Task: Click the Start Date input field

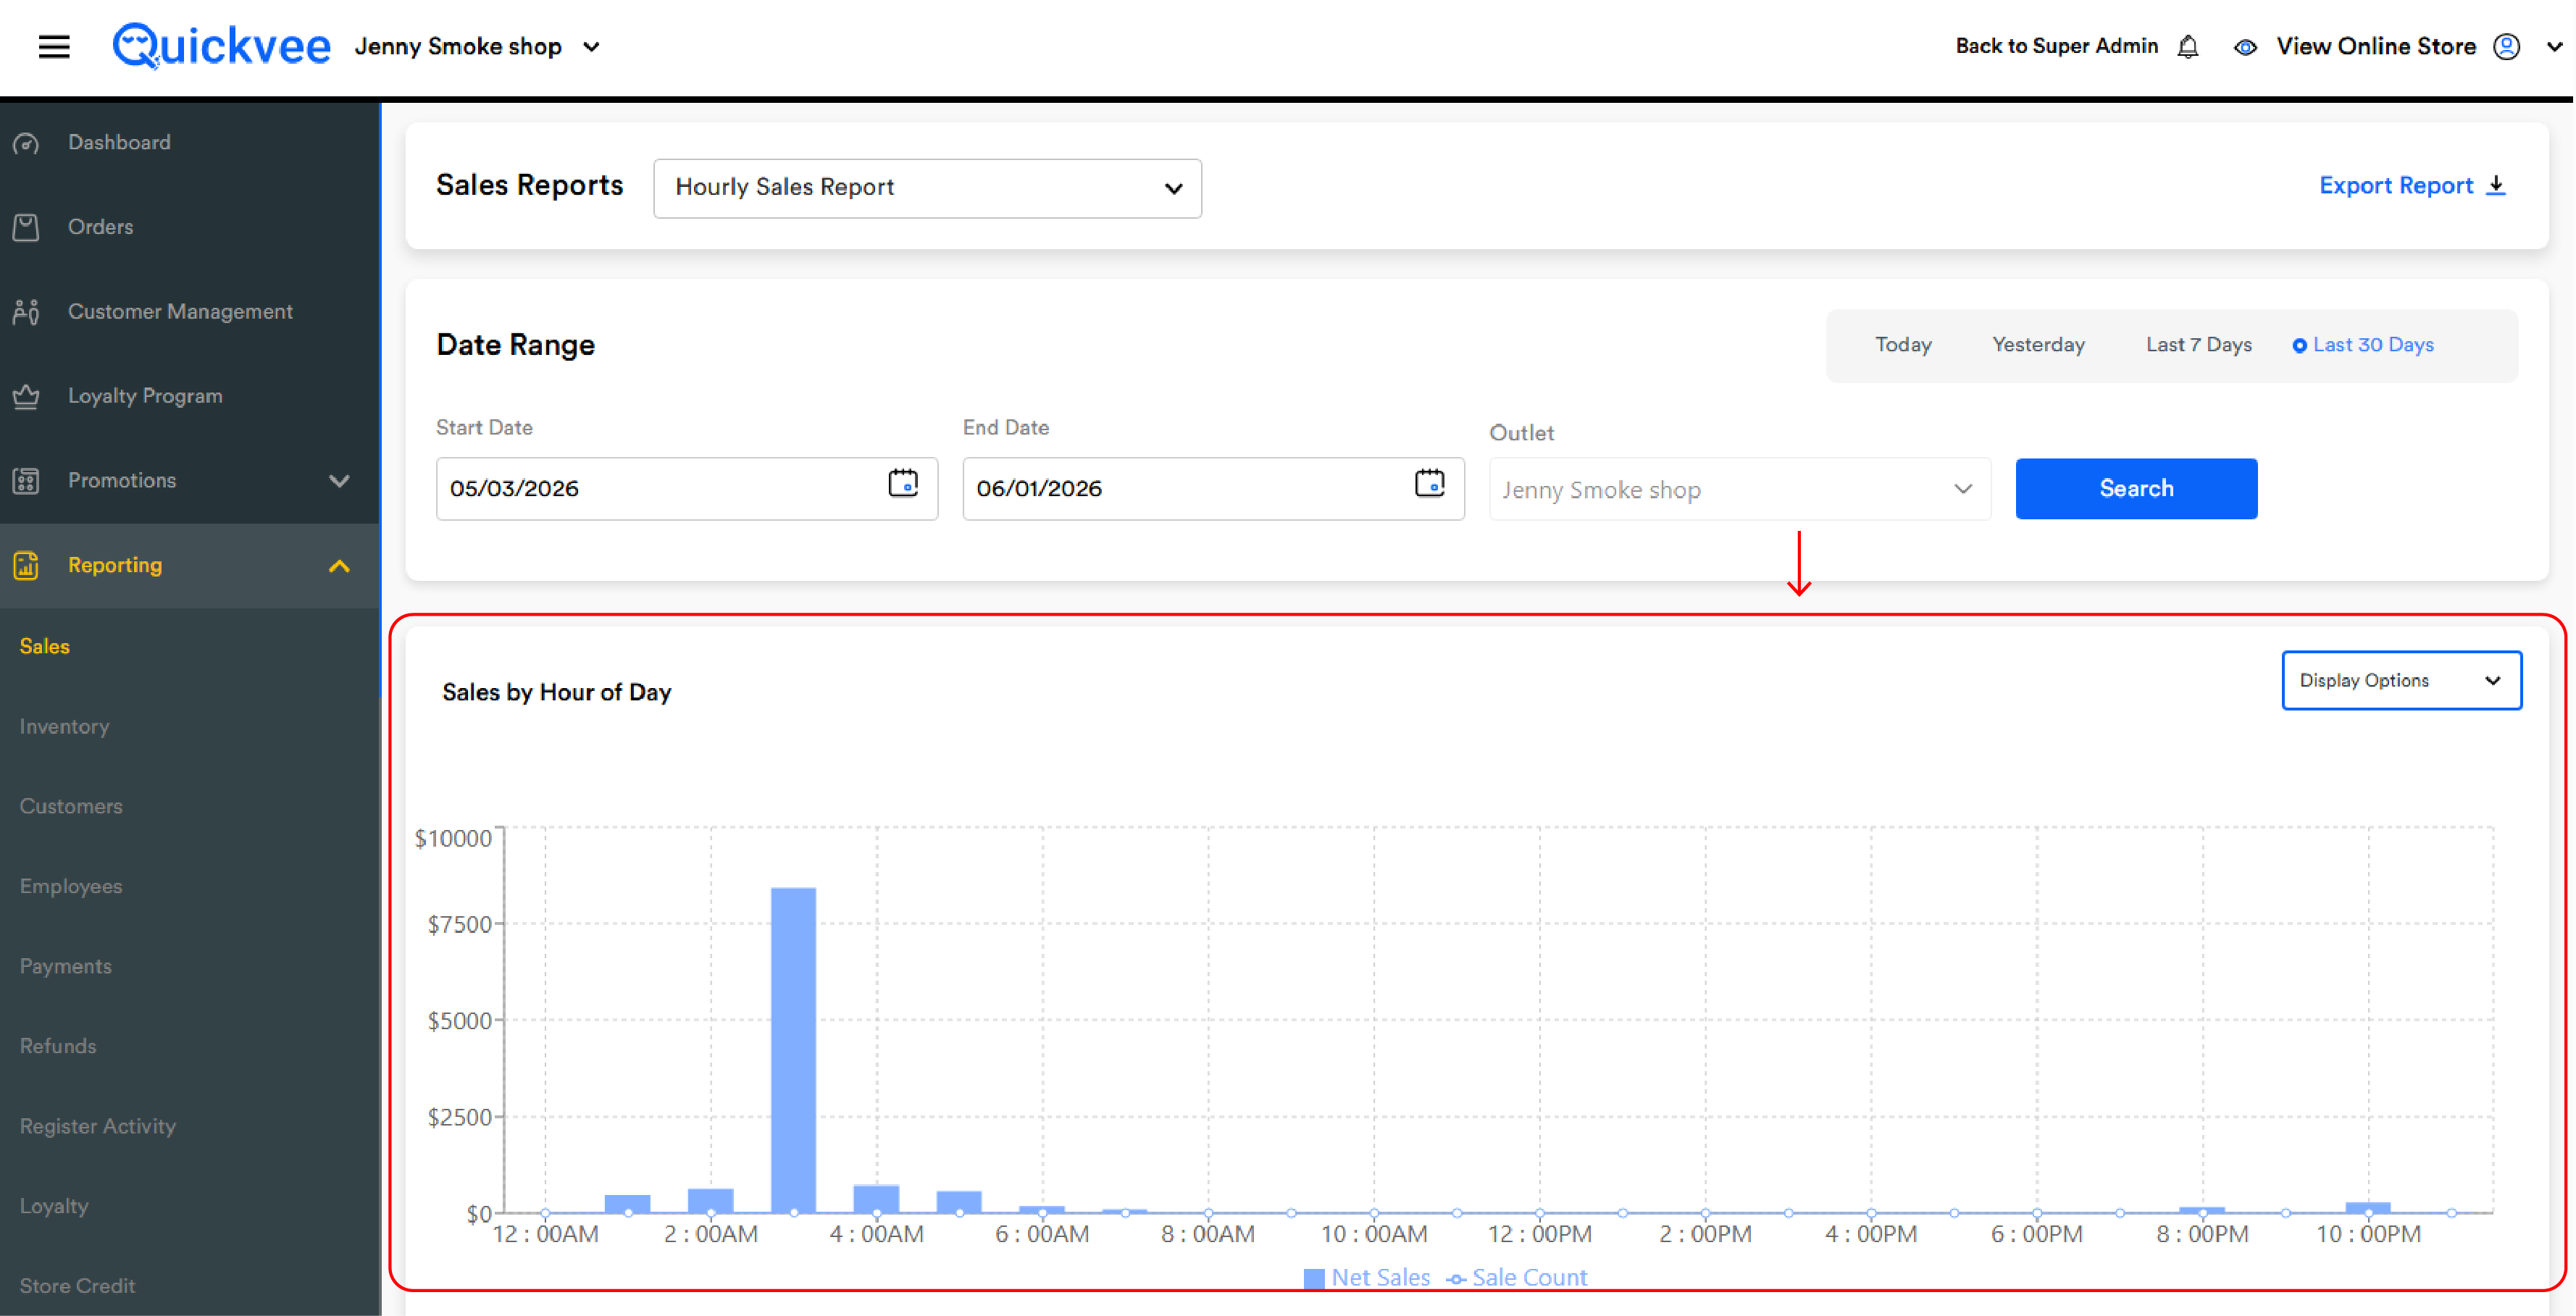Action: [686, 489]
